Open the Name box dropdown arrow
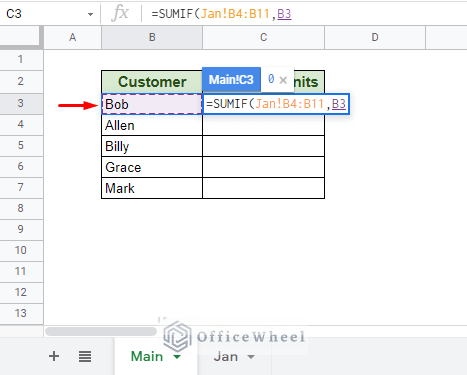 pyautogui.click(x=90, y=14)
